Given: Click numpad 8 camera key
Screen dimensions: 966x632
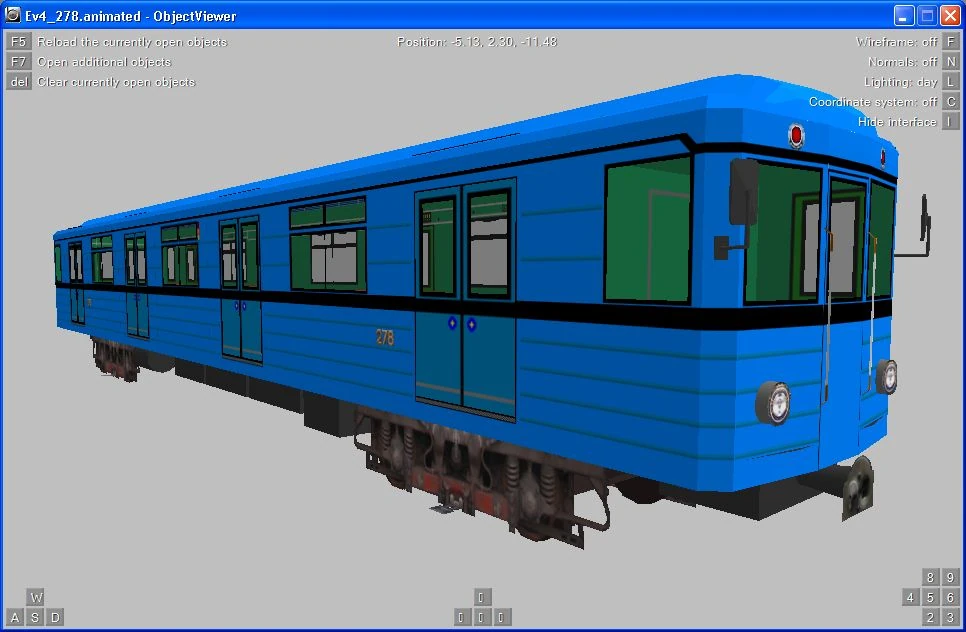Looking at the screenshot, I should click(x=930, y=577).
